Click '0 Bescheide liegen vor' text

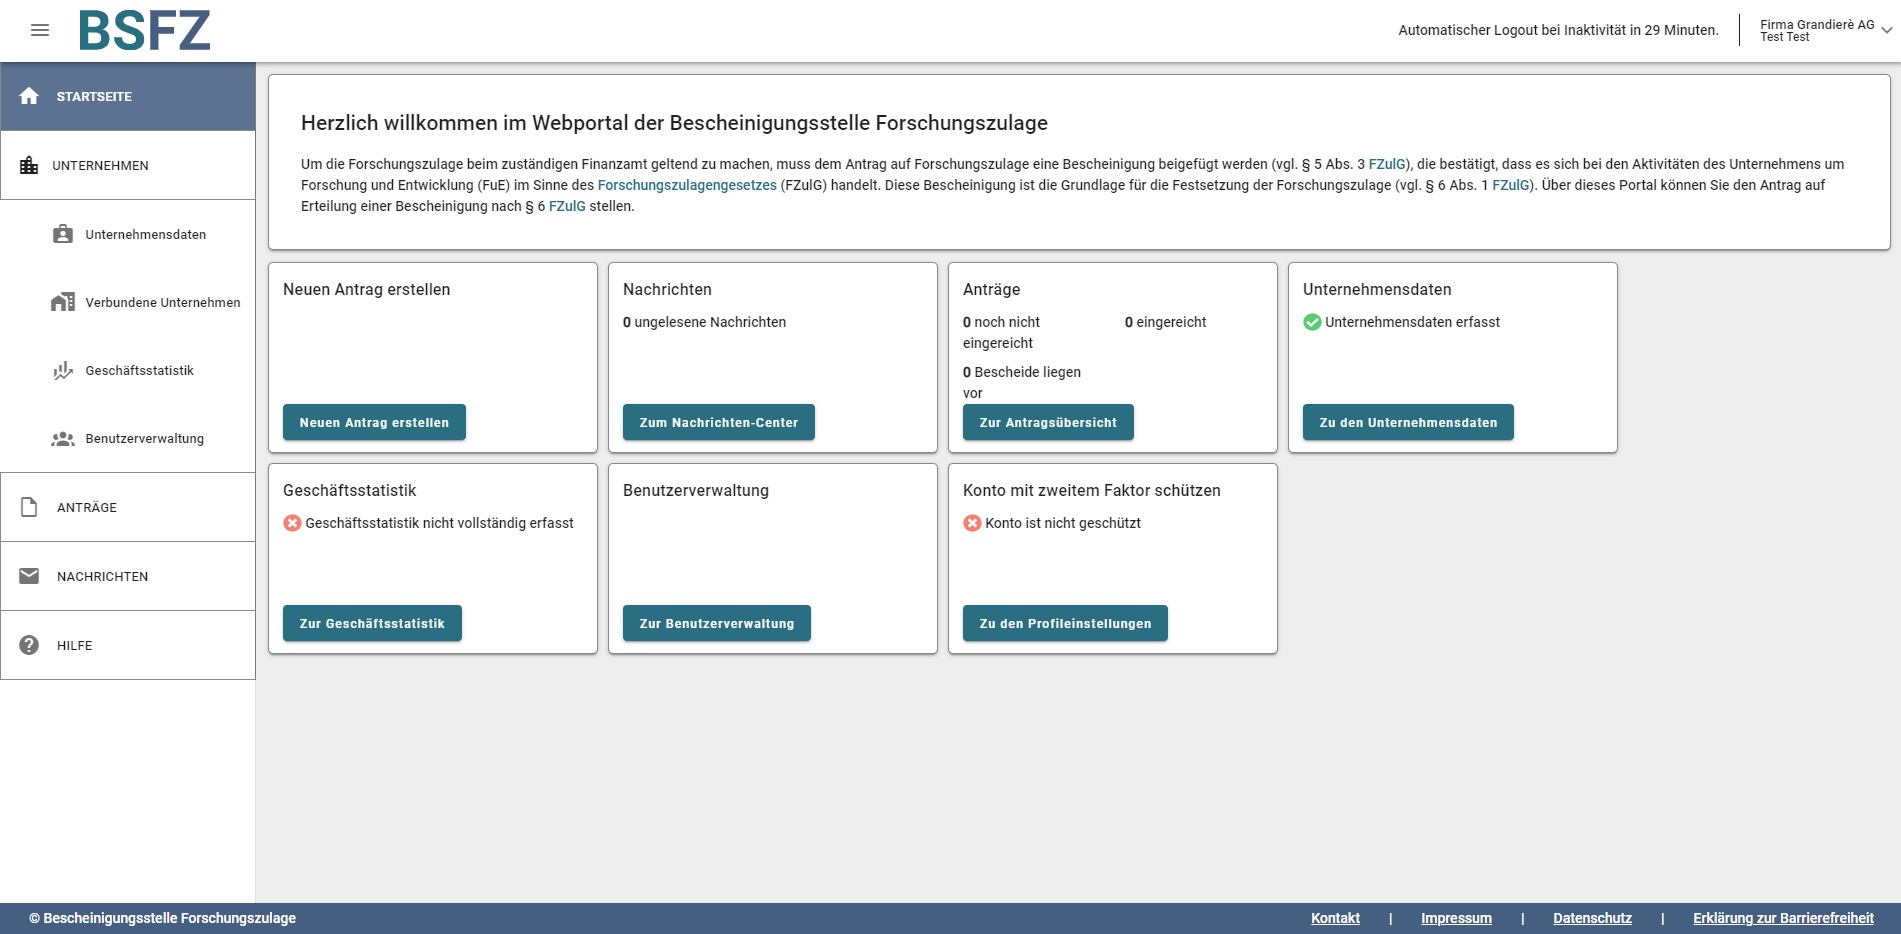(1022, 382)
